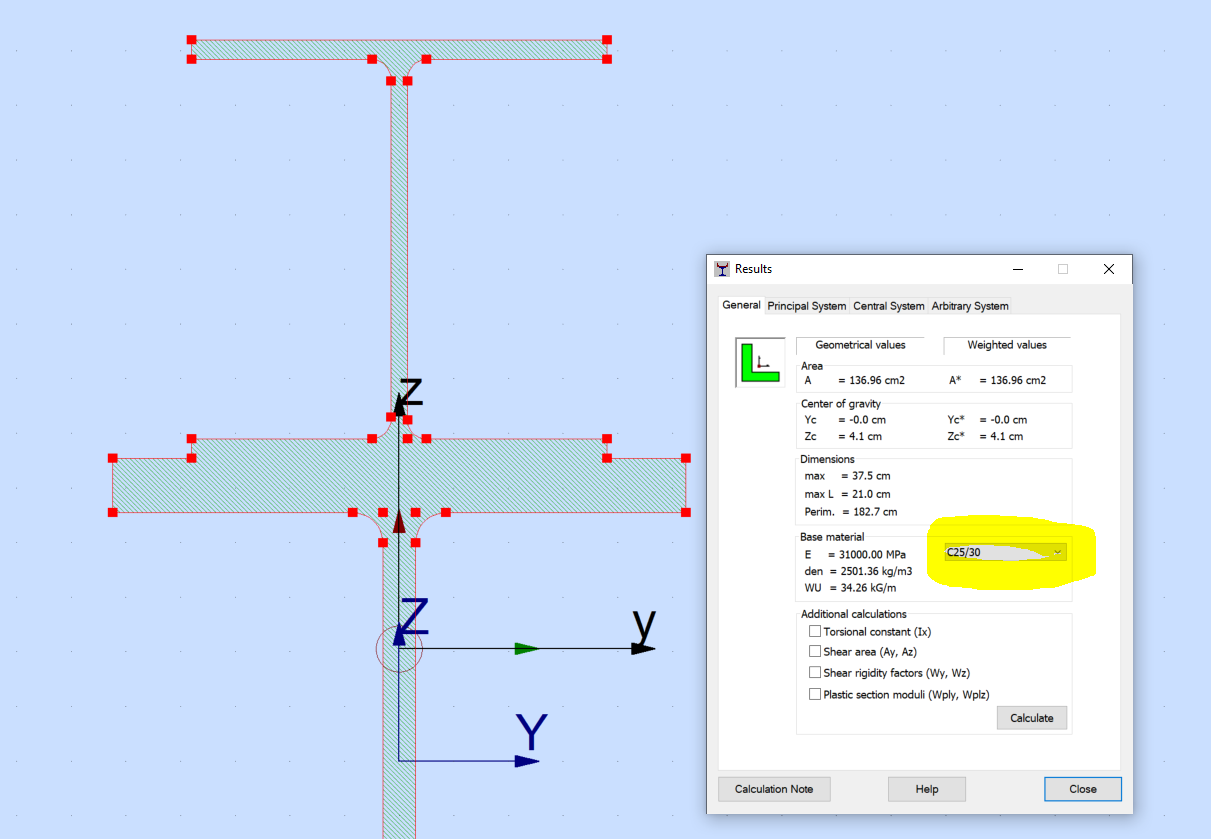Click the circled origin marker on Z axis
The height and width of the screenshot is (839, 1211).
click(x=399, y=648)
